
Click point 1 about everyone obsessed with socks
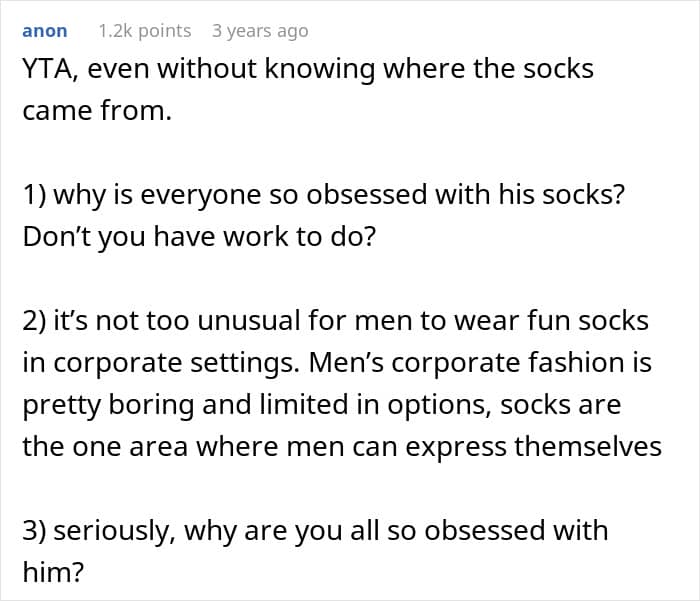[323, 195]
